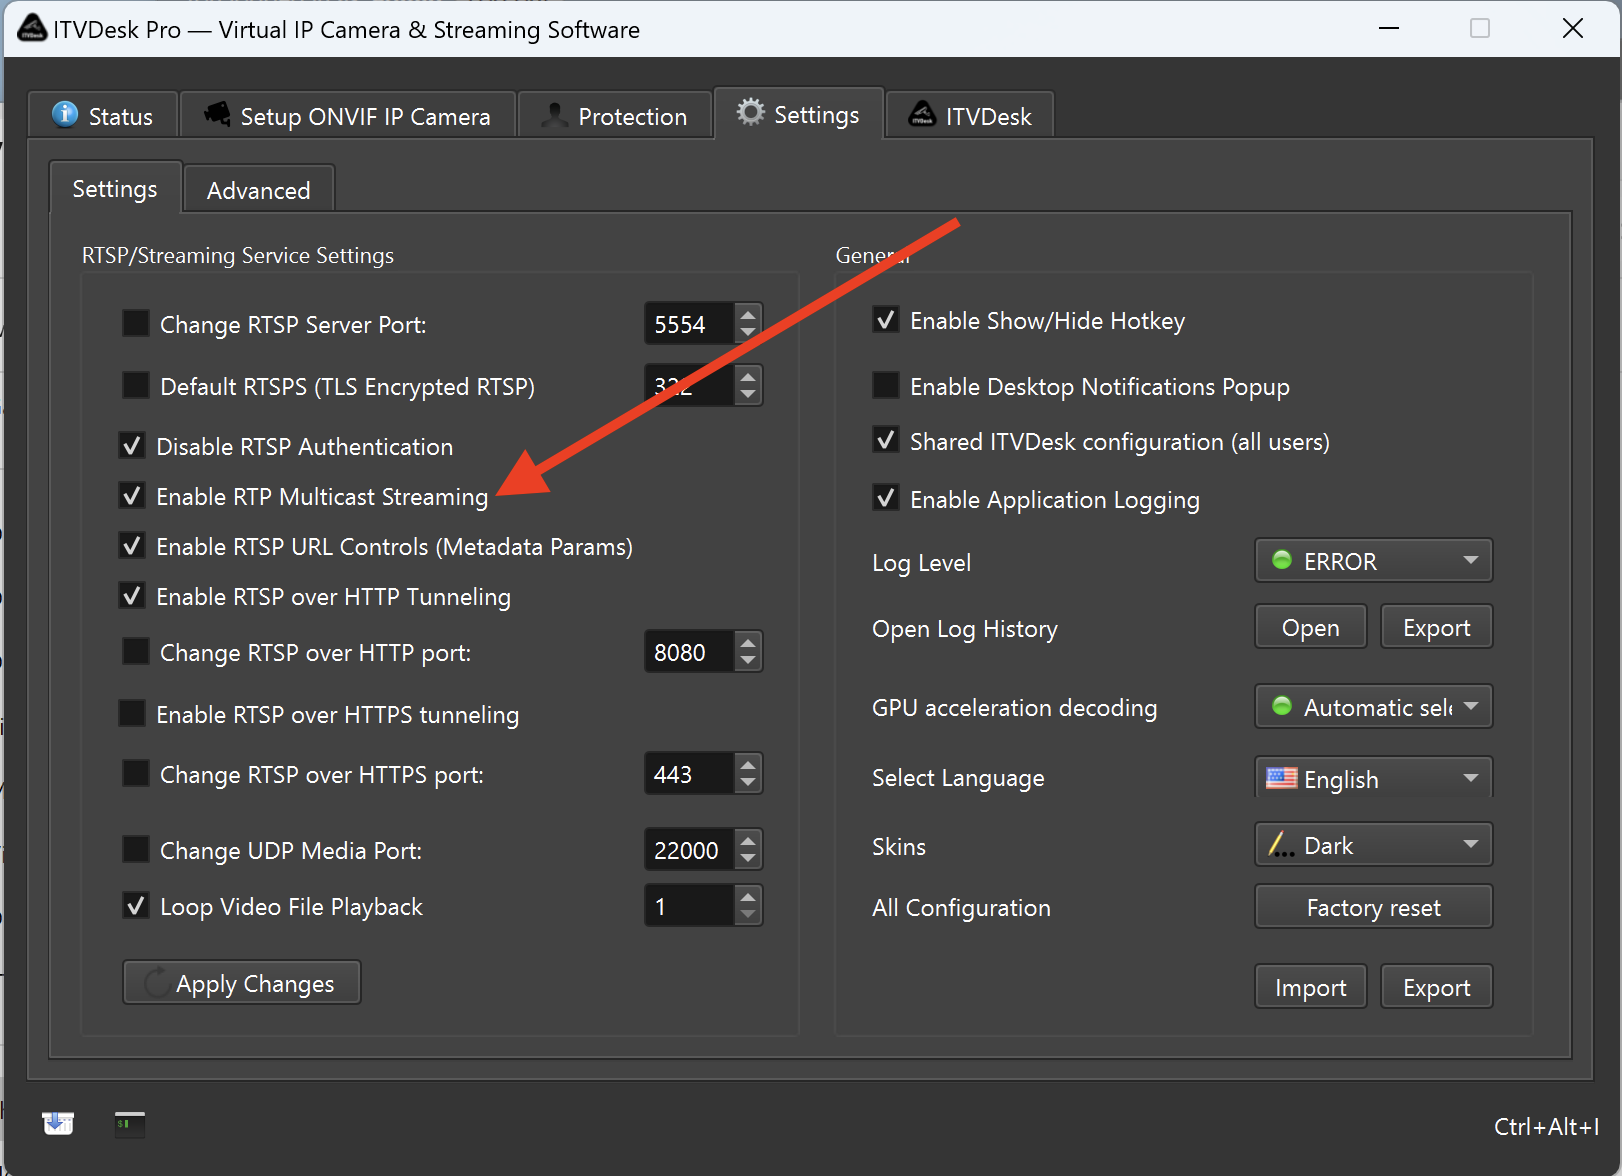
Task: Click the camera icon for Setup ONVIF
Action: pyautogui.click(x=217, y=115)
